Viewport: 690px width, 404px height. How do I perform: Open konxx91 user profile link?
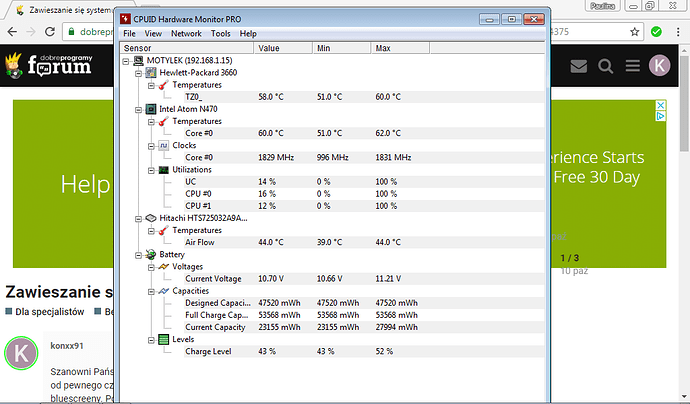pos(67,346)
